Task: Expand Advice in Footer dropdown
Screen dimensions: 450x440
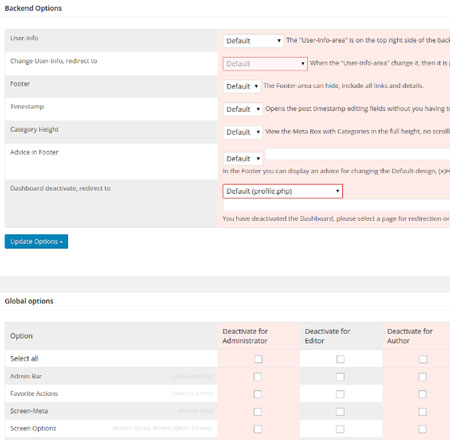Action: (243, 159)
